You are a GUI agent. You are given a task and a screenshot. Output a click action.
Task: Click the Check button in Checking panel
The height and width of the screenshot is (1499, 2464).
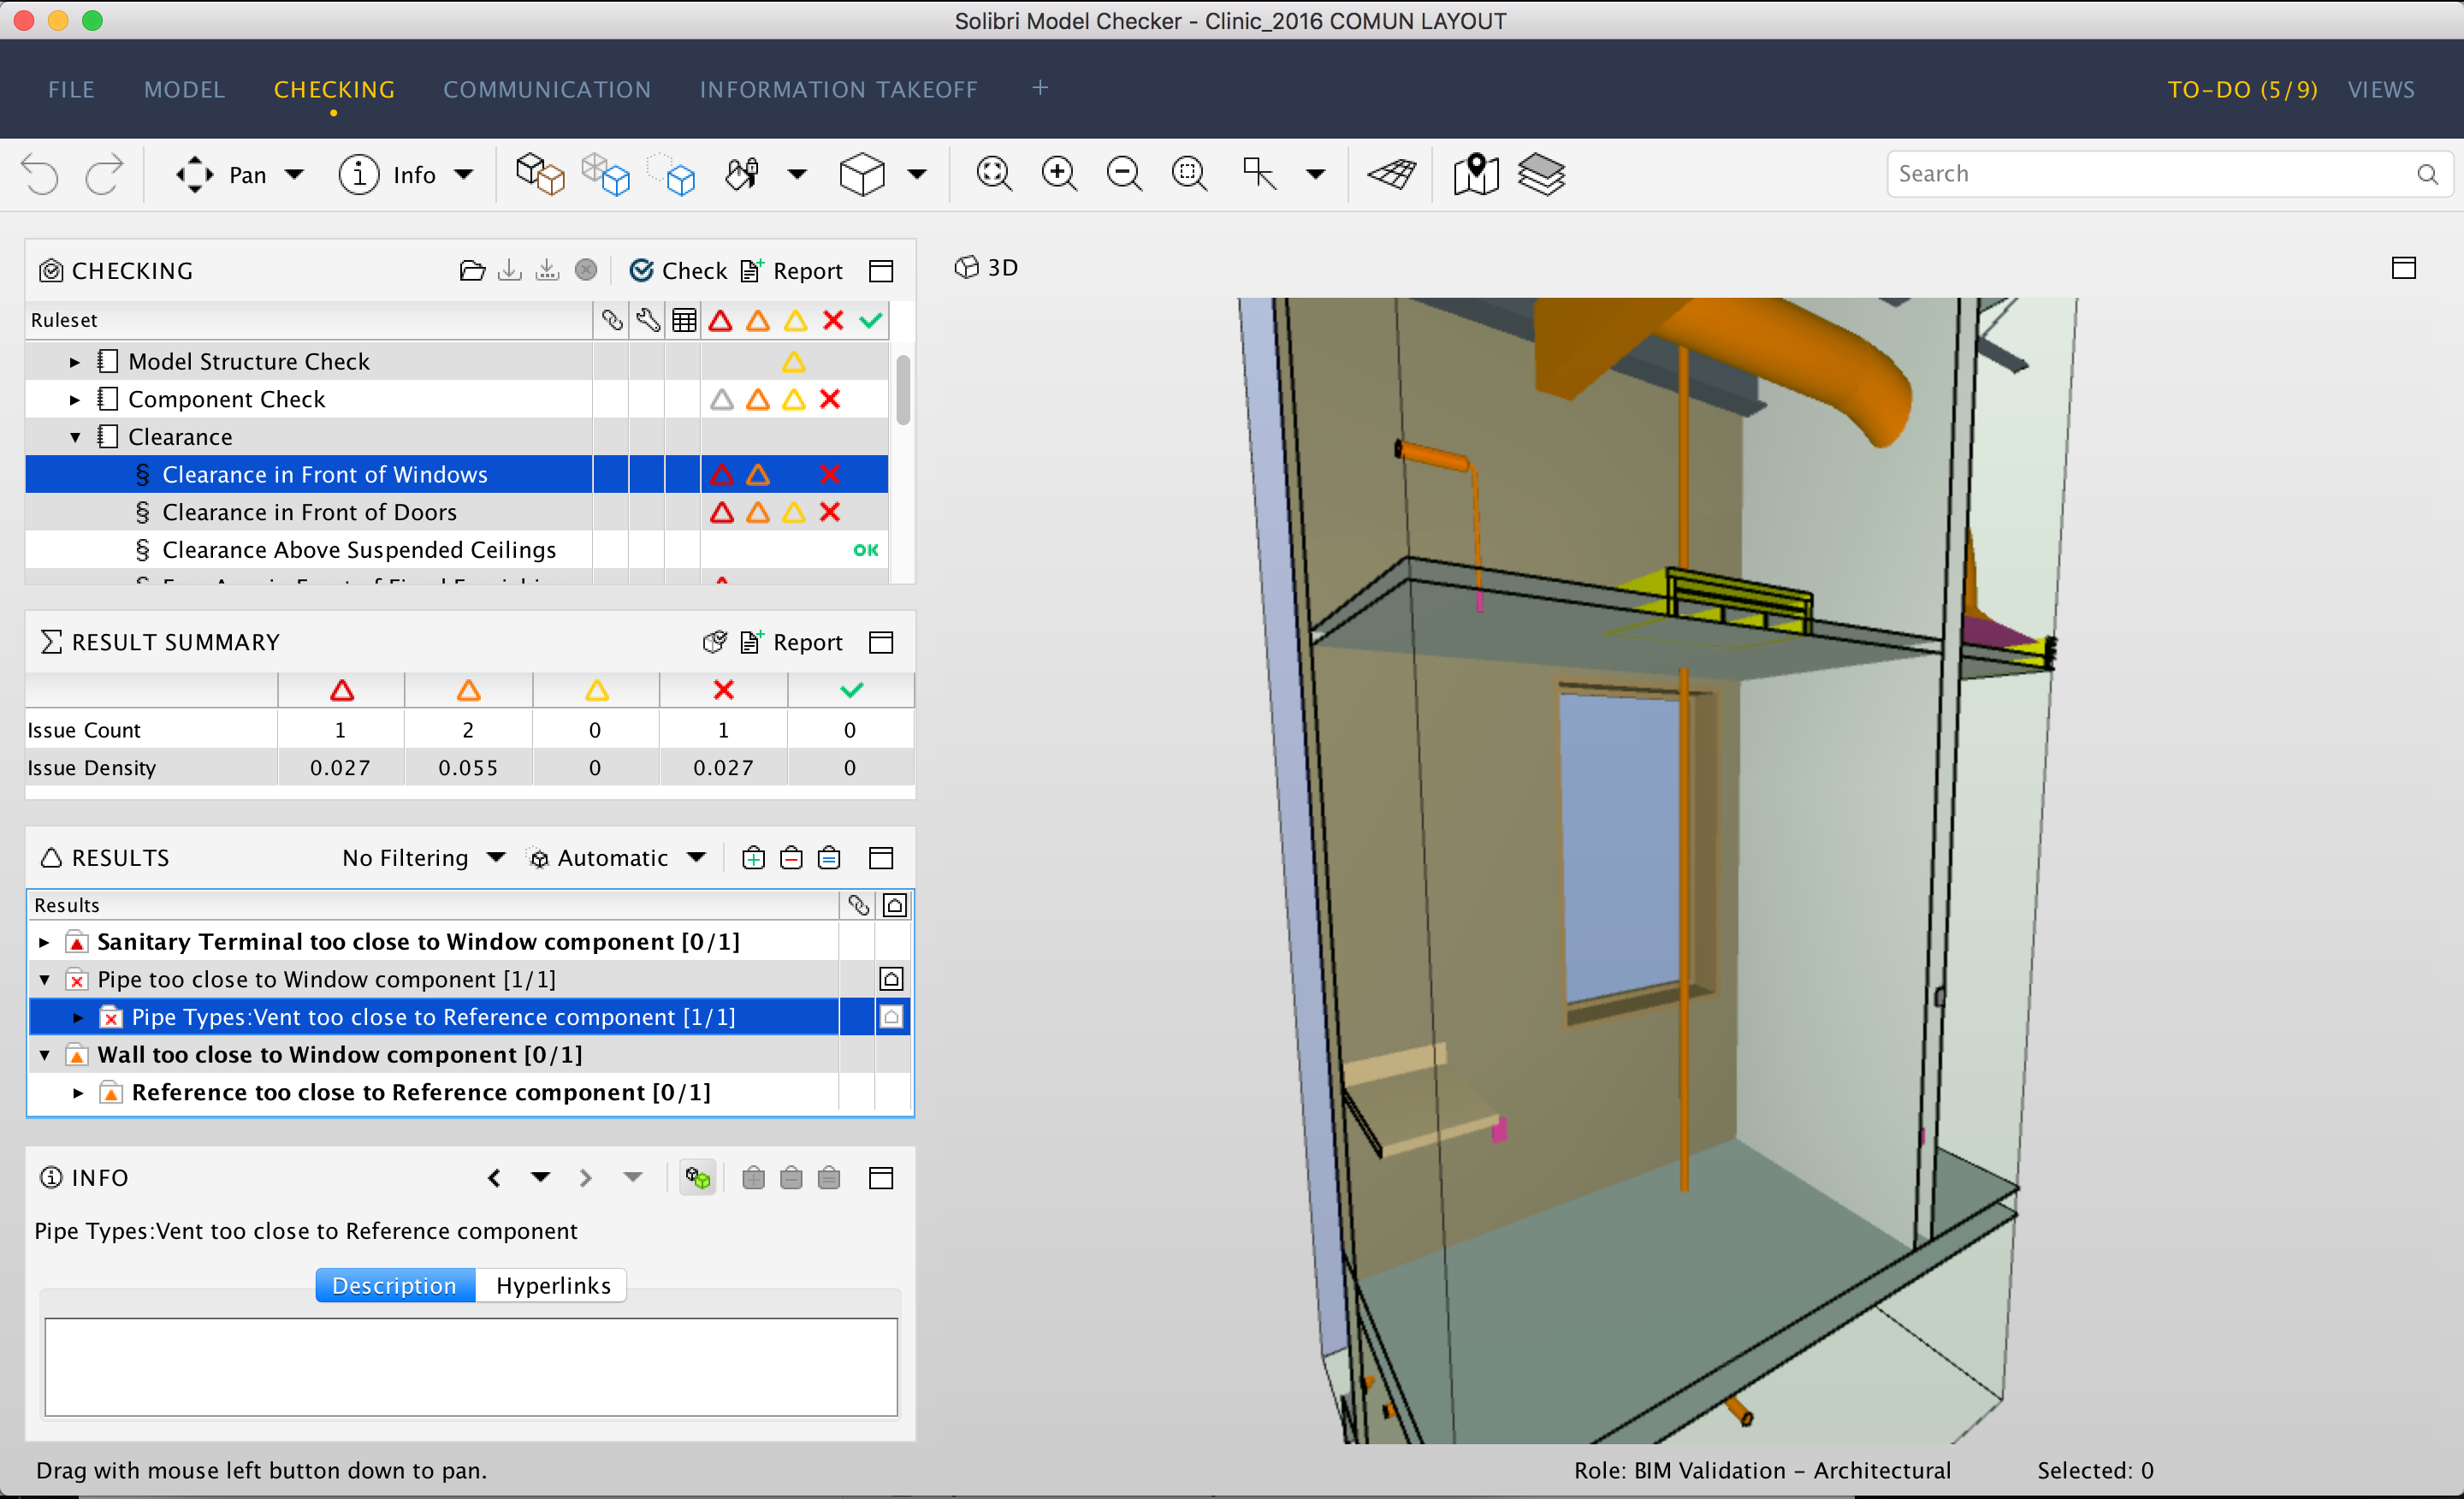tap(678, 271)
